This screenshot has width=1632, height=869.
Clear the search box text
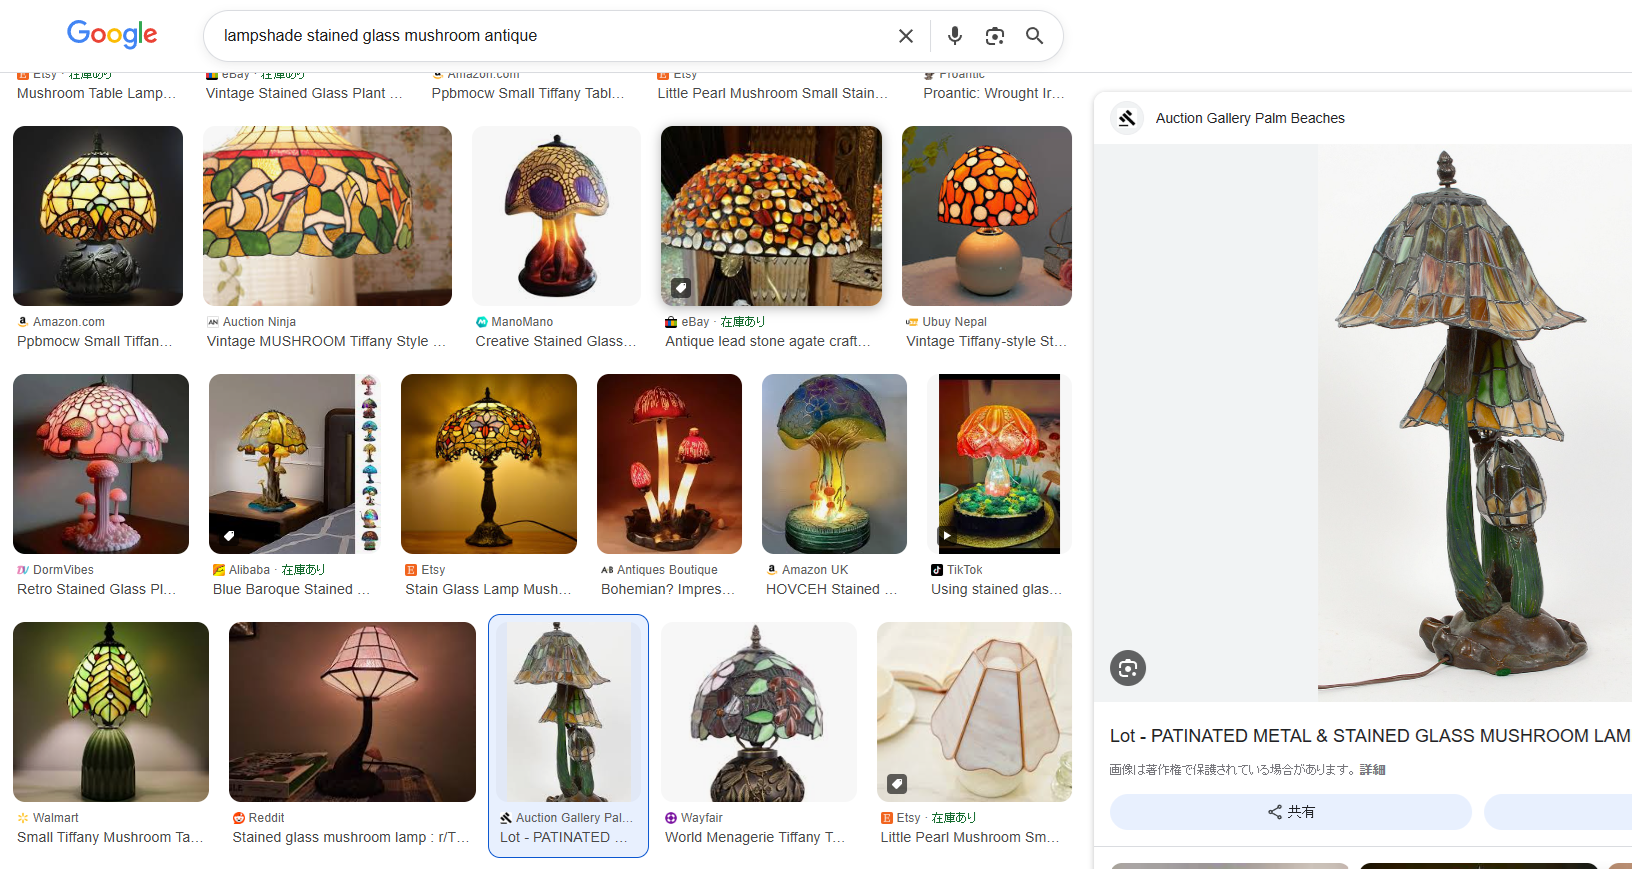tap(906, 36)
